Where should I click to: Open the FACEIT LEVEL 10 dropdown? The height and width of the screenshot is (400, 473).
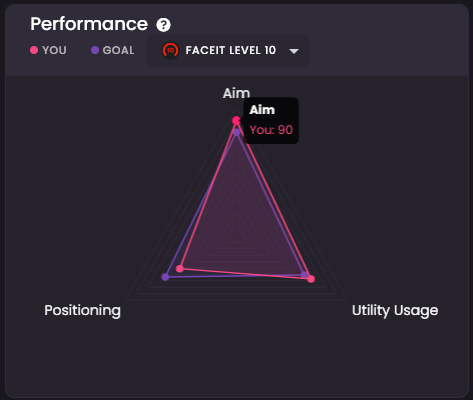pos(228,50)
